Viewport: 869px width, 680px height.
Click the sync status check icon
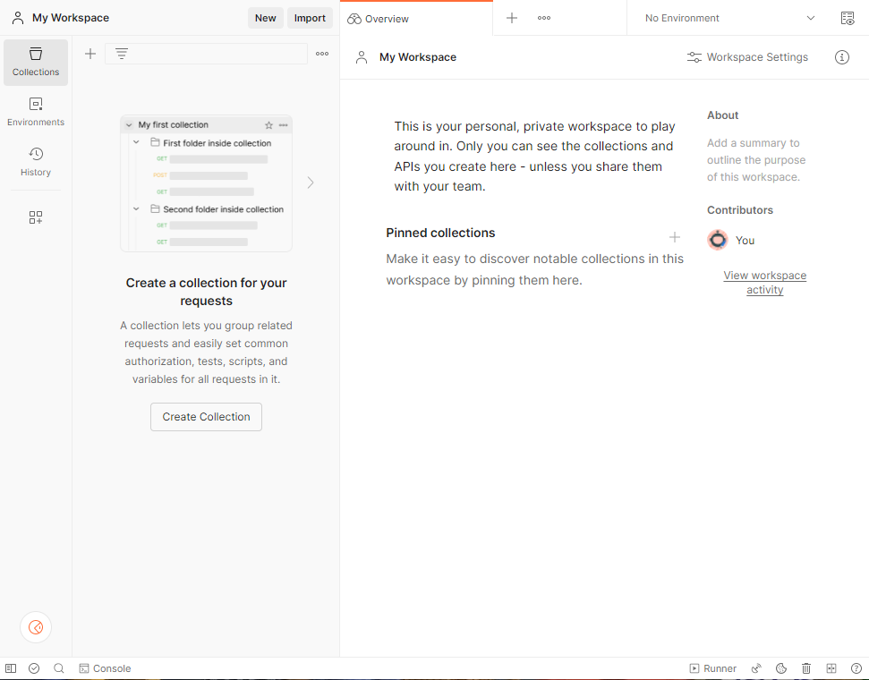(34, 668)
